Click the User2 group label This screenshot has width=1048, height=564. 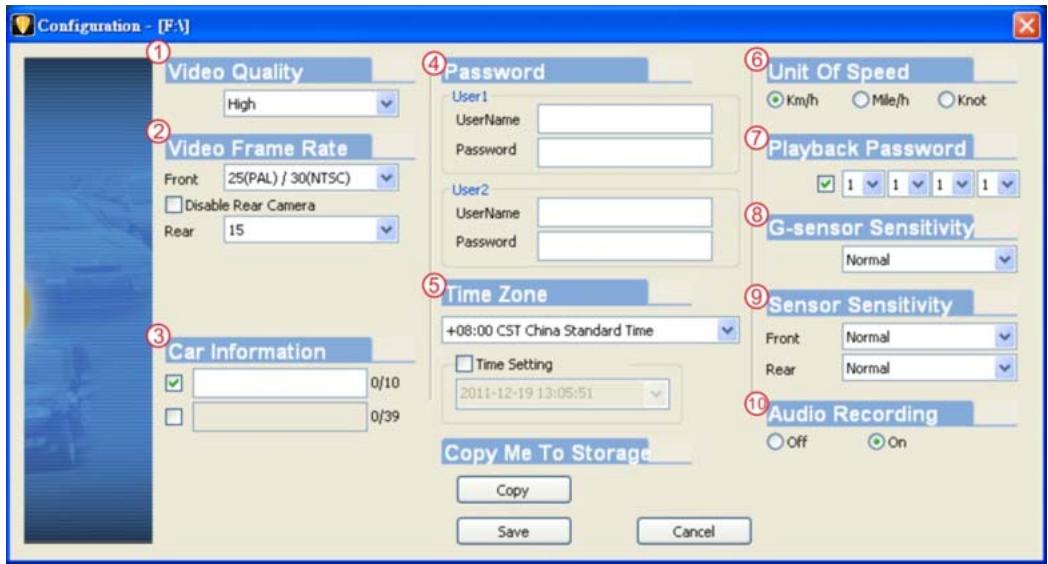click(470, 190)
